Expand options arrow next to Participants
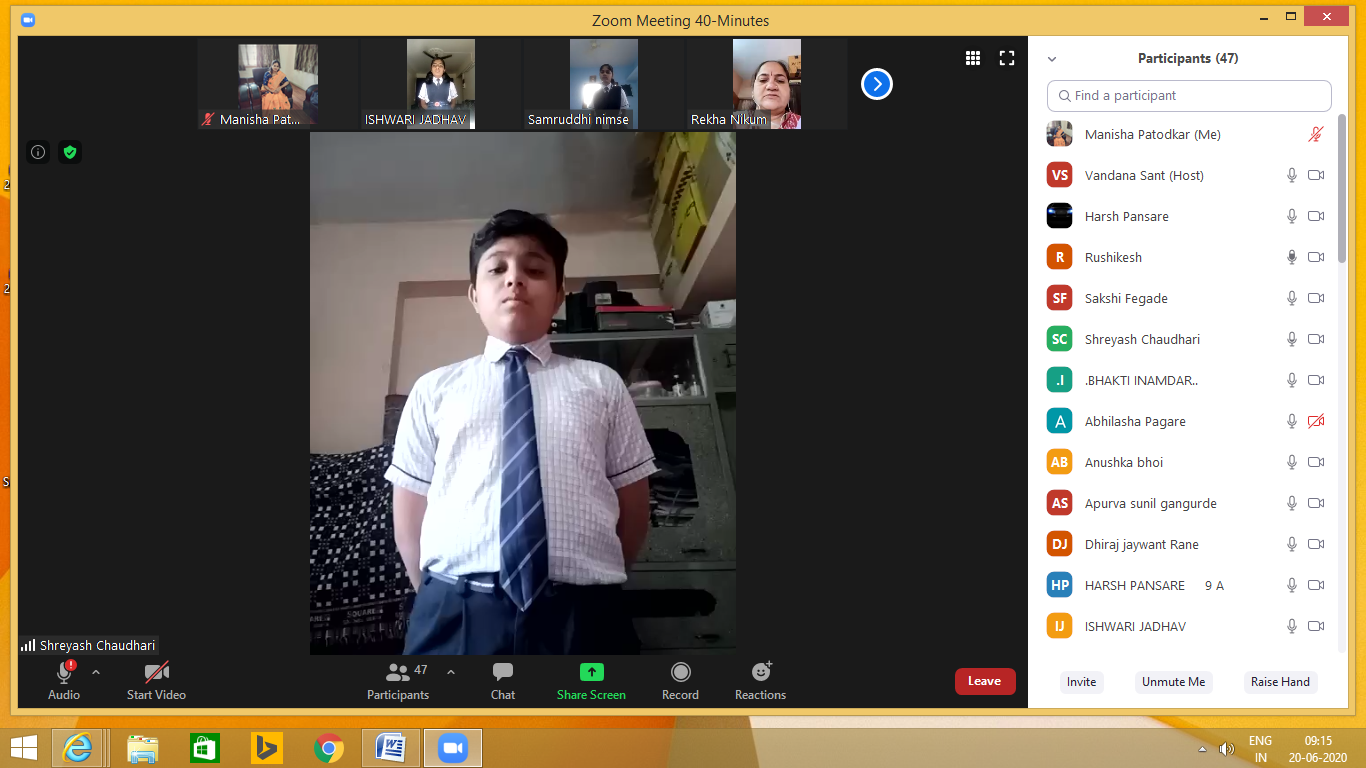Image resolution: width=1366 pixels, height=768 pixels. (x=451, y=672)
